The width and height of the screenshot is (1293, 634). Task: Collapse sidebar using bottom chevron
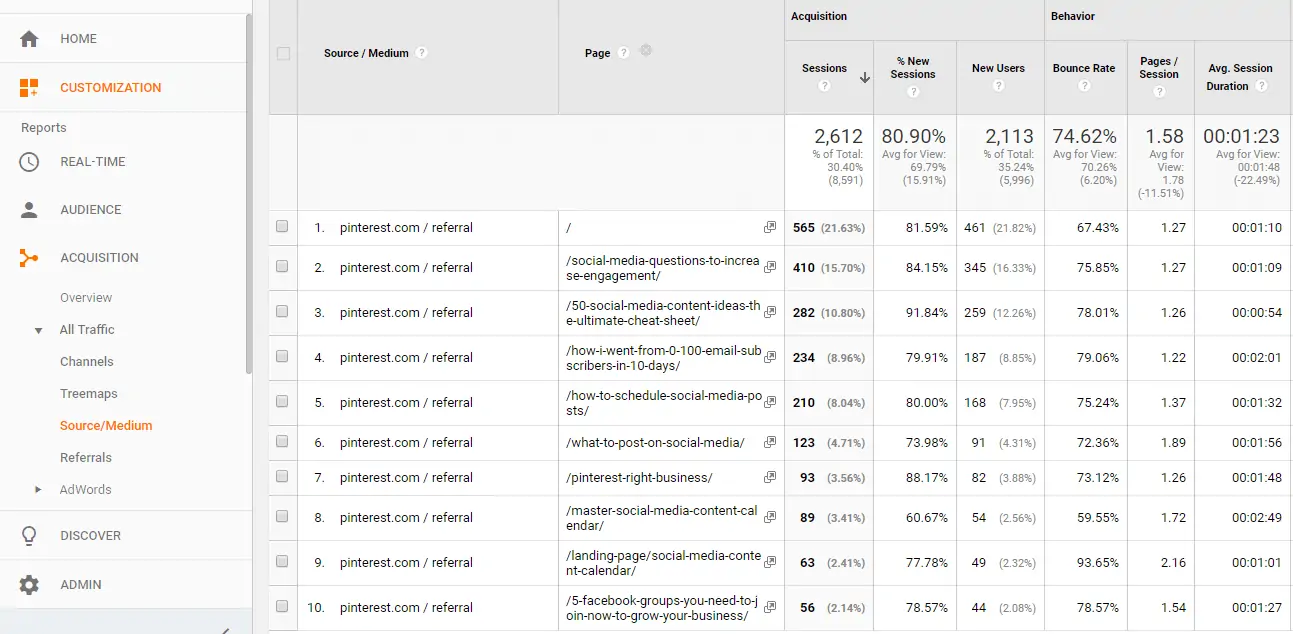point(225,630)
